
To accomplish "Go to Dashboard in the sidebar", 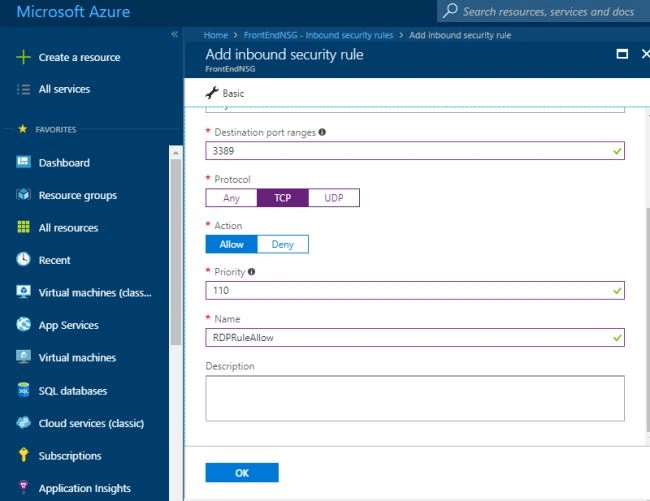I will [x=64, y=162].
